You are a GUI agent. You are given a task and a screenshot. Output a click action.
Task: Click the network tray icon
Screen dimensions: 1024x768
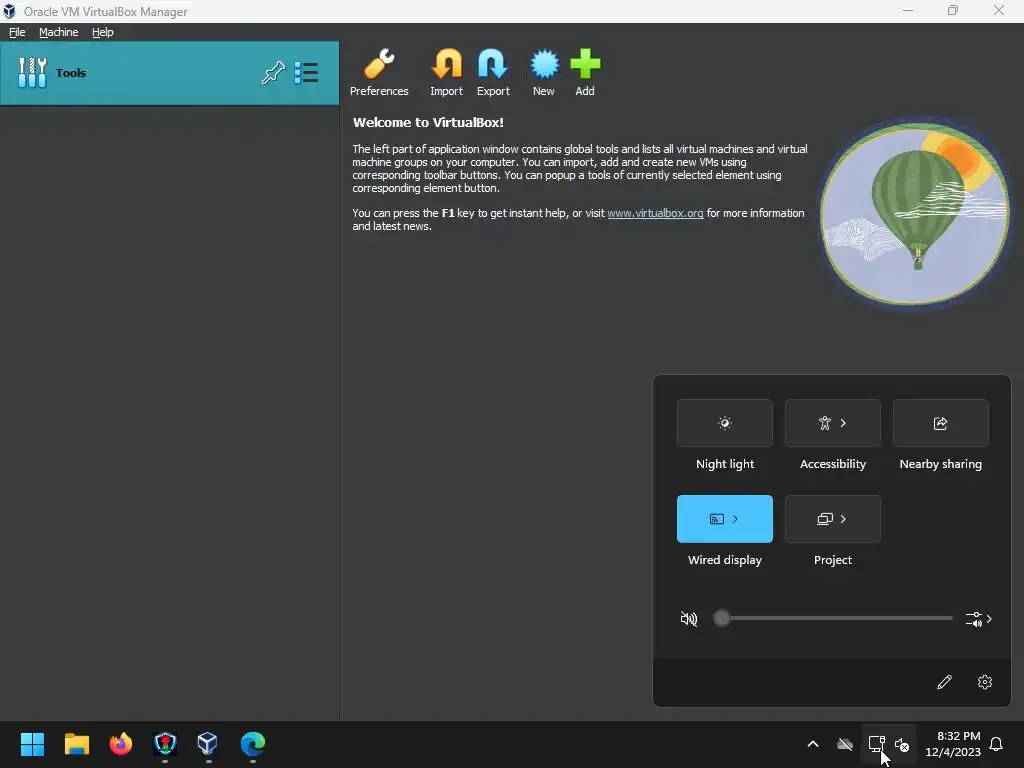click(876, 744)
